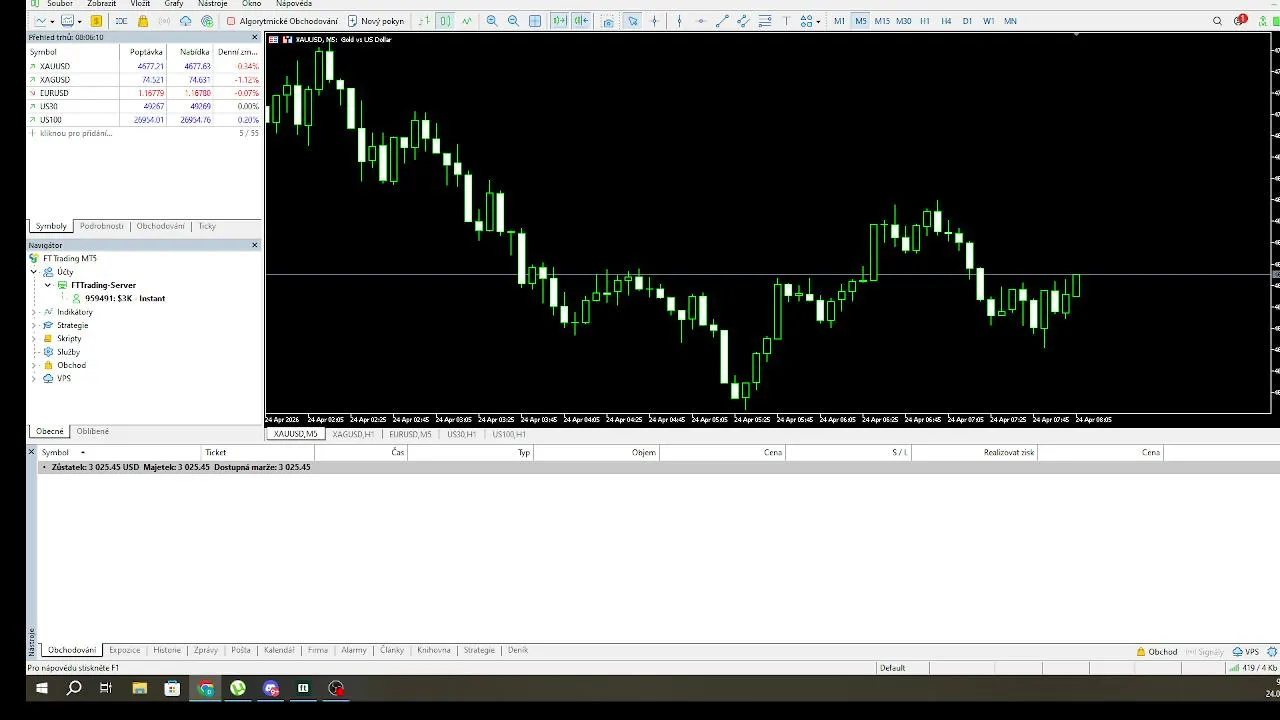The width and height of the screenshot is (1280, 720).
Task: Expand the Skripty tree node
Action: [34, 338]
